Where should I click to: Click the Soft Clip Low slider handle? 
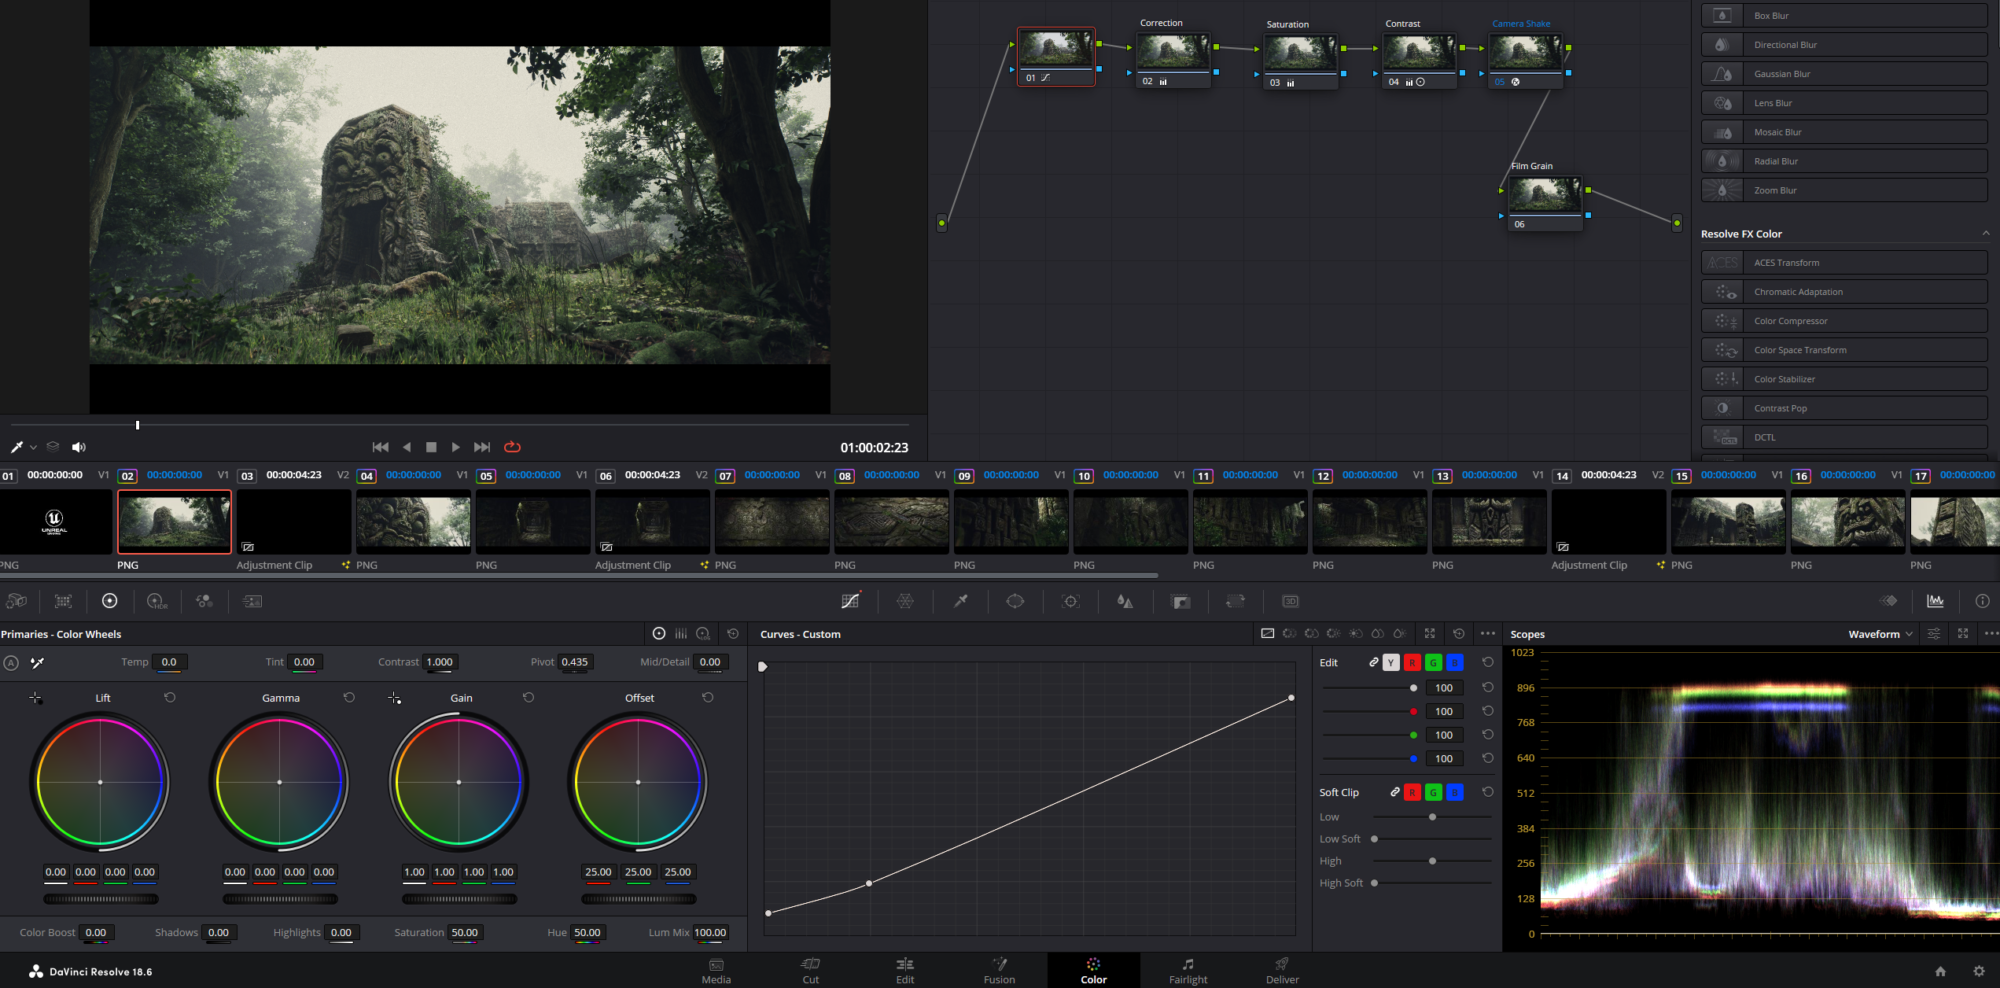click(1432, 817)
